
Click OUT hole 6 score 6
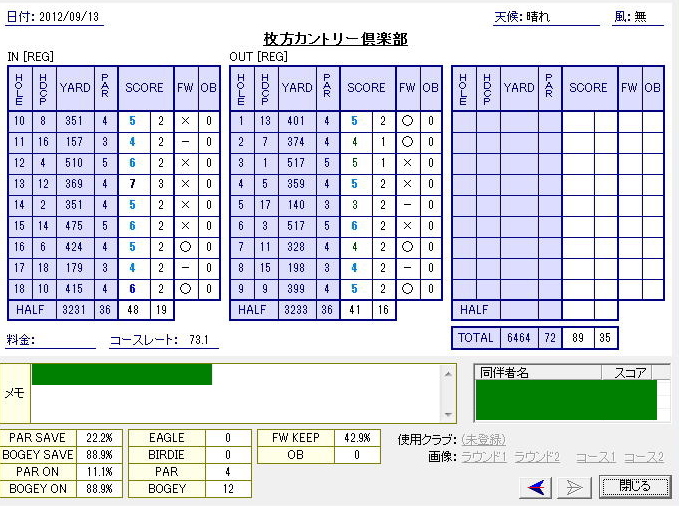pos(355,226)
